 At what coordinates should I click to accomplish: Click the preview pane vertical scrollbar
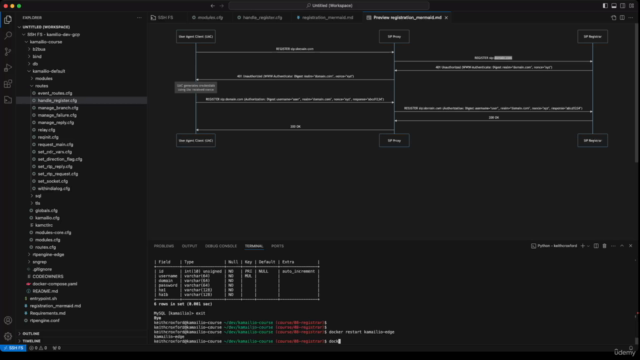pos(637,94)
